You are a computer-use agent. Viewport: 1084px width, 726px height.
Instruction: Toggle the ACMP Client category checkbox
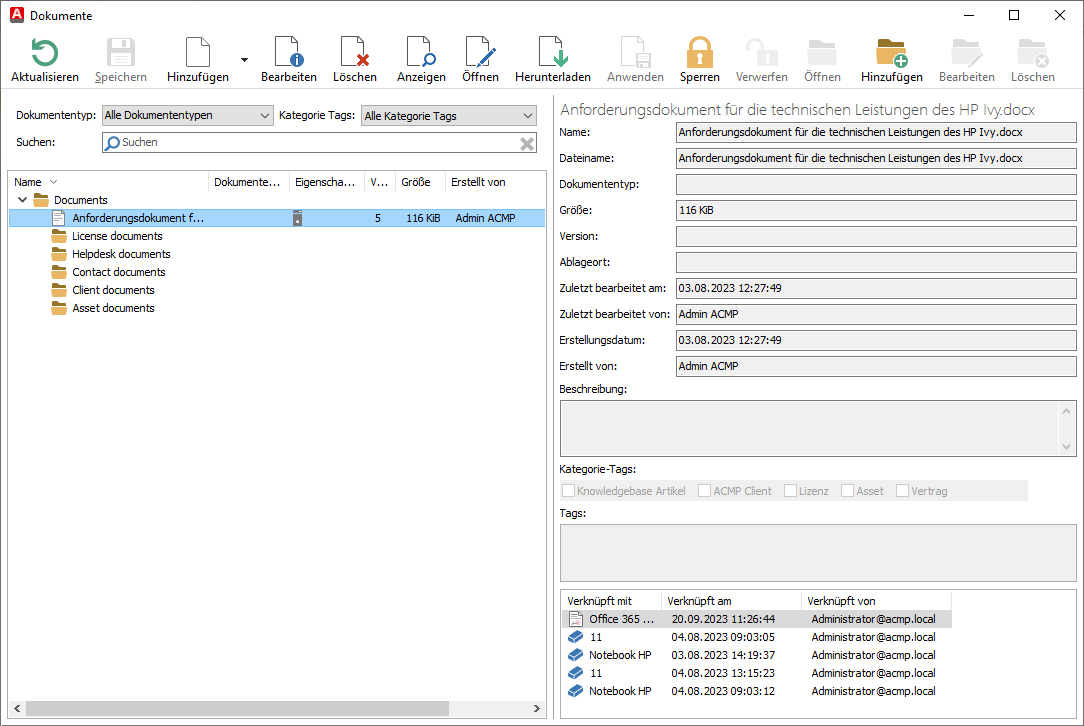pos(704,491)
